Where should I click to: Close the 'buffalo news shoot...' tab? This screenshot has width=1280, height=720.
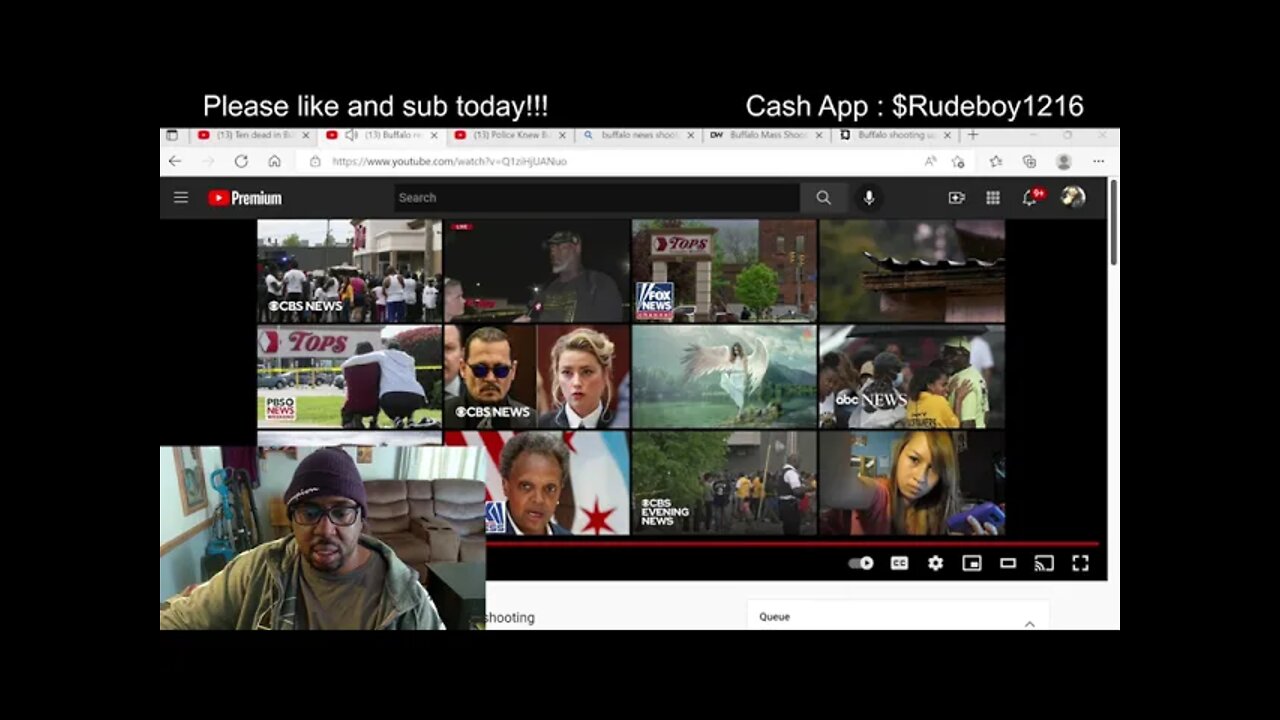[690, 135]
